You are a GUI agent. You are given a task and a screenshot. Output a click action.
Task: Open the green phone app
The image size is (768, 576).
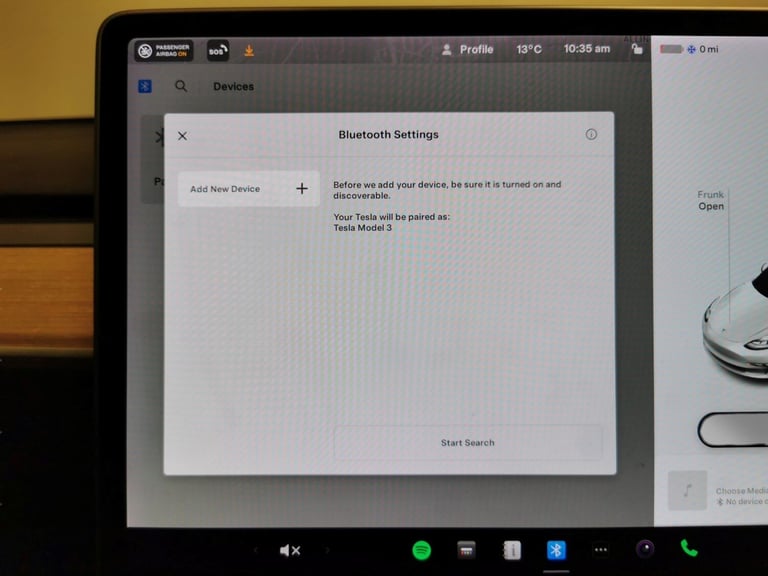(689, 548)
